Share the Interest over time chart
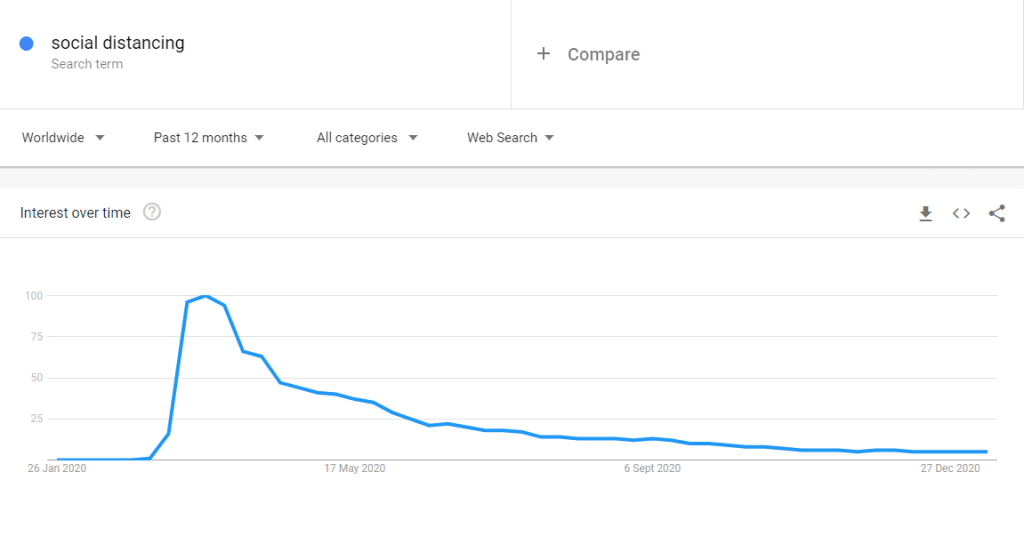This screenshot has height=536, width=1024. 996,213
